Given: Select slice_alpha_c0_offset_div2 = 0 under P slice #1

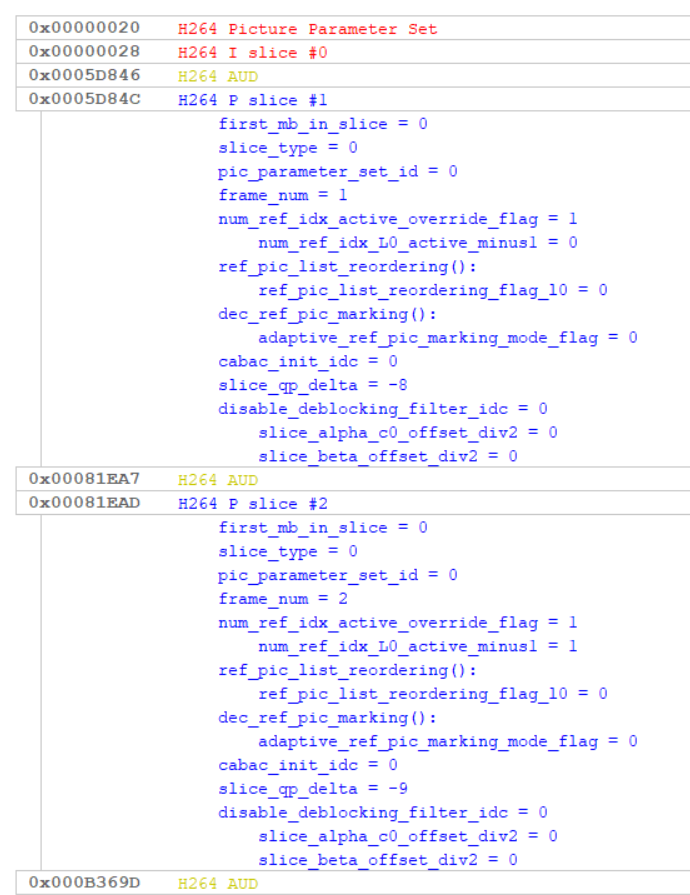Looking at the screenshot, I should tap(408, 433).
